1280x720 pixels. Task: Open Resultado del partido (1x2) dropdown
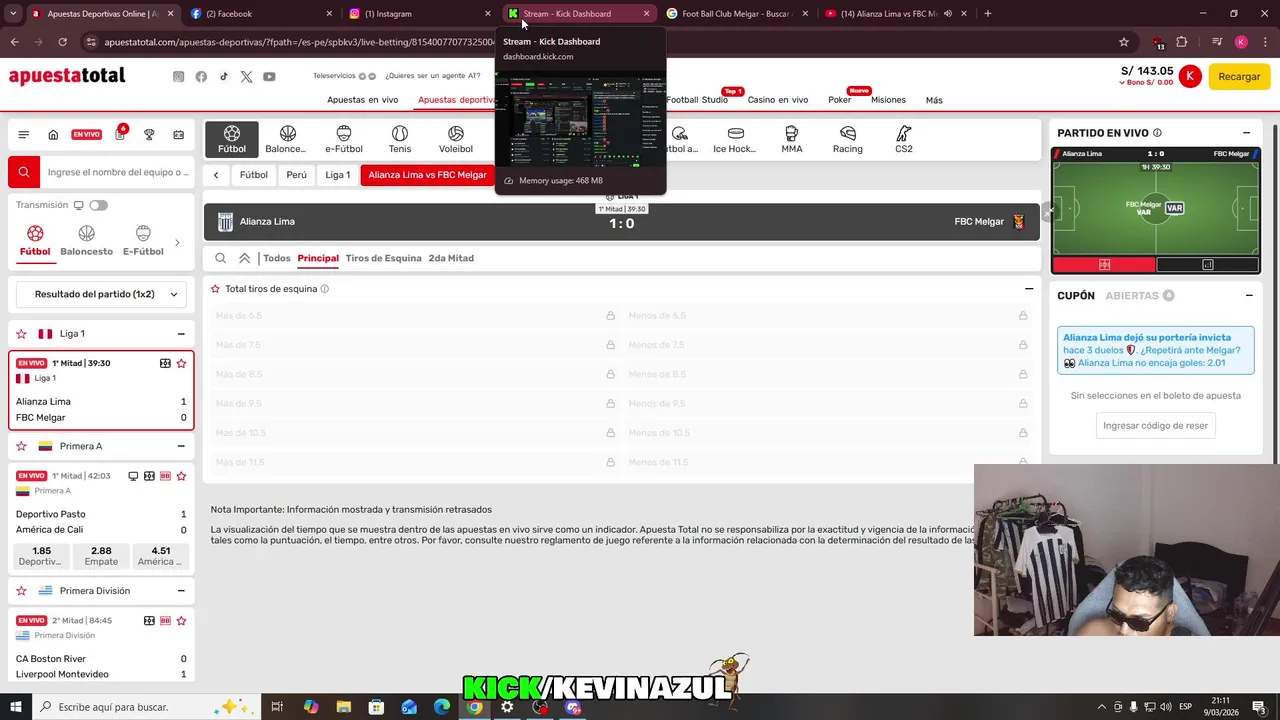click(101, 294)
